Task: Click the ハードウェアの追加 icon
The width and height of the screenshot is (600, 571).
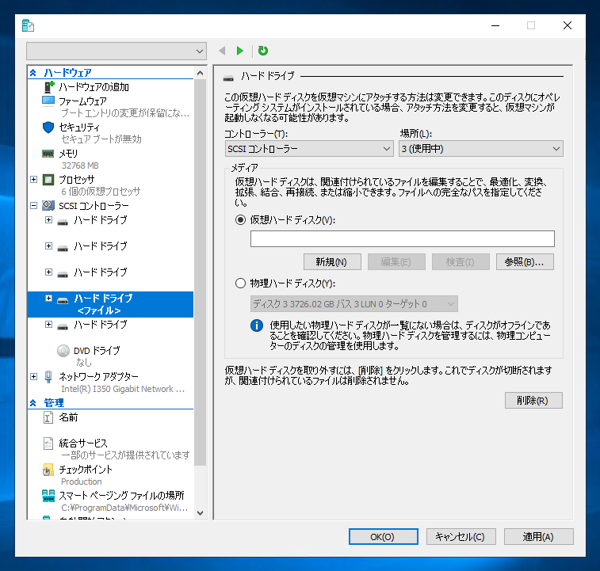Action: coord(49,87)
